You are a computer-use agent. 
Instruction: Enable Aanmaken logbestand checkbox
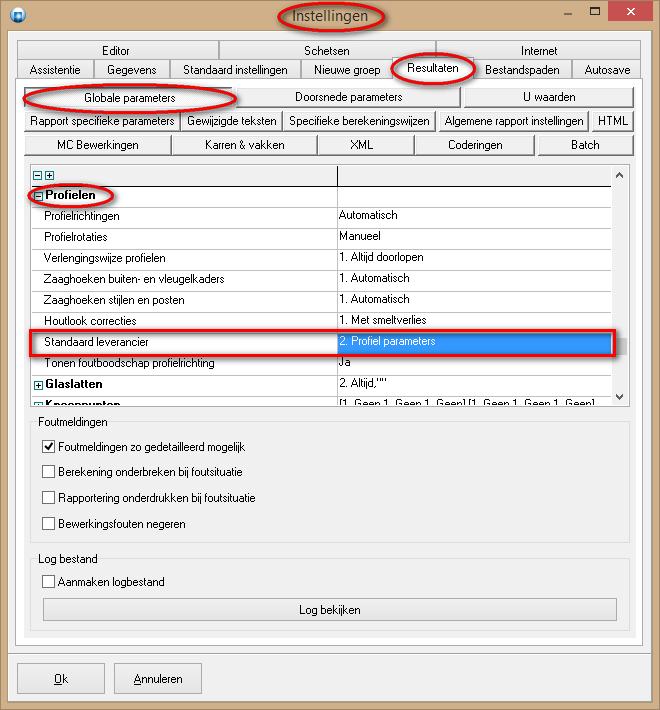click(x=48, y=581)
